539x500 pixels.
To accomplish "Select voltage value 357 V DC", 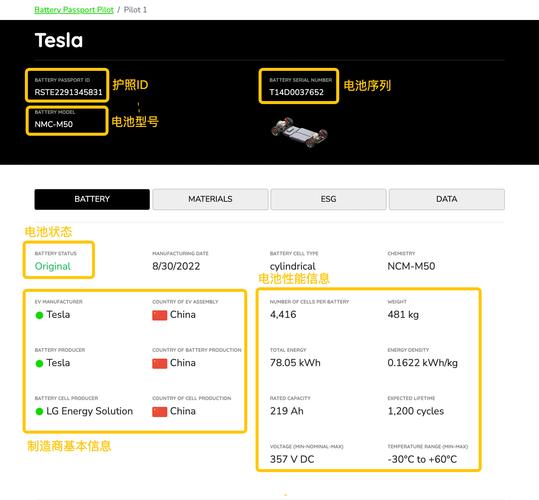I will click(292, 459).
